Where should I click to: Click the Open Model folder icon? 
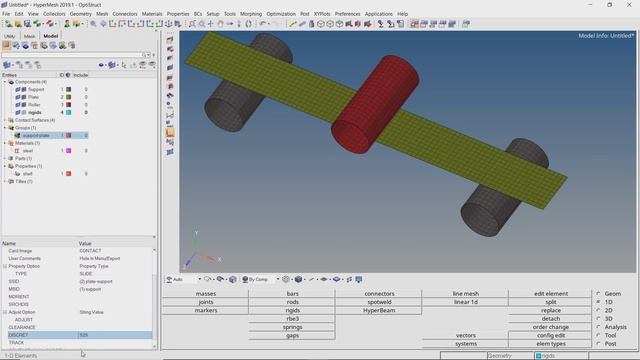18,24
